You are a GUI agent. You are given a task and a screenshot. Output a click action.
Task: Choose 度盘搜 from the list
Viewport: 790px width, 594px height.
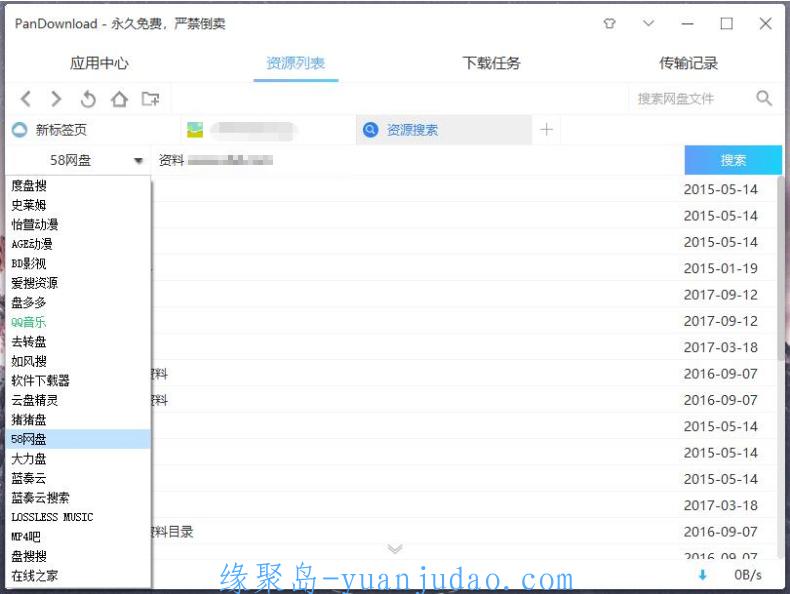click(x=78, y=185)
